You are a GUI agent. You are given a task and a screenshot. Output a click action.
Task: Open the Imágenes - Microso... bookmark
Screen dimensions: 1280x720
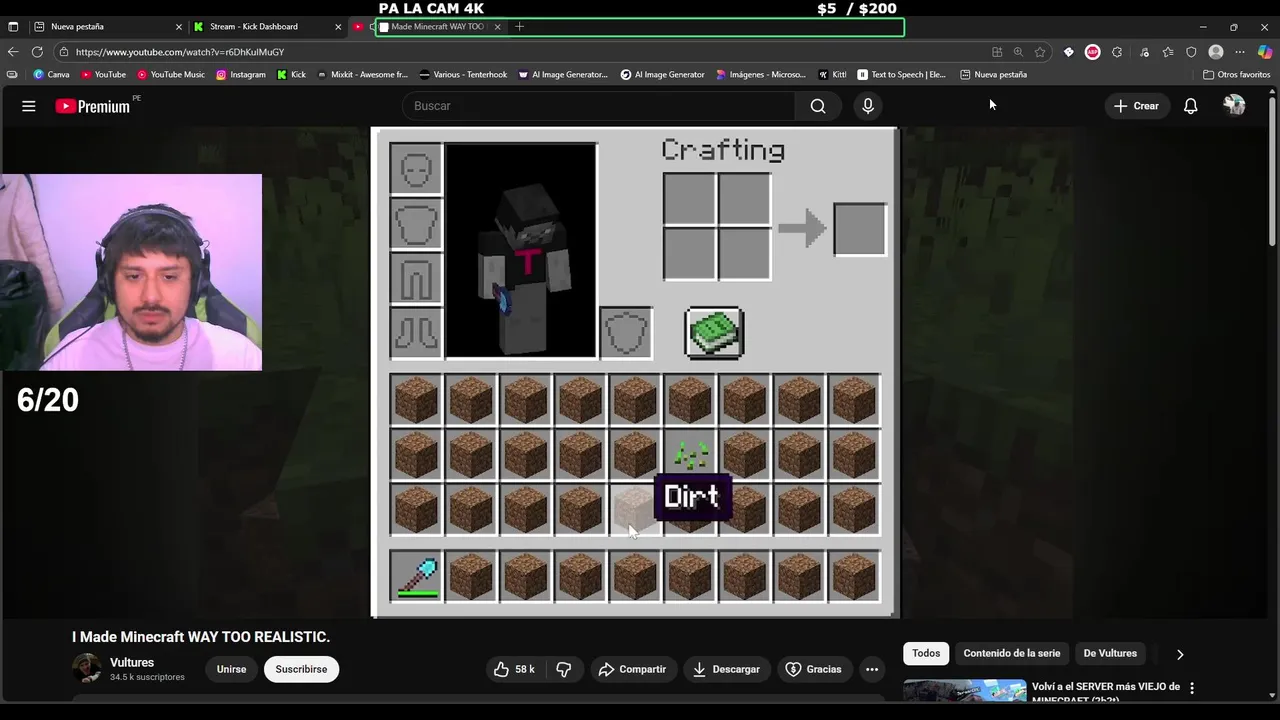[761, 74]
